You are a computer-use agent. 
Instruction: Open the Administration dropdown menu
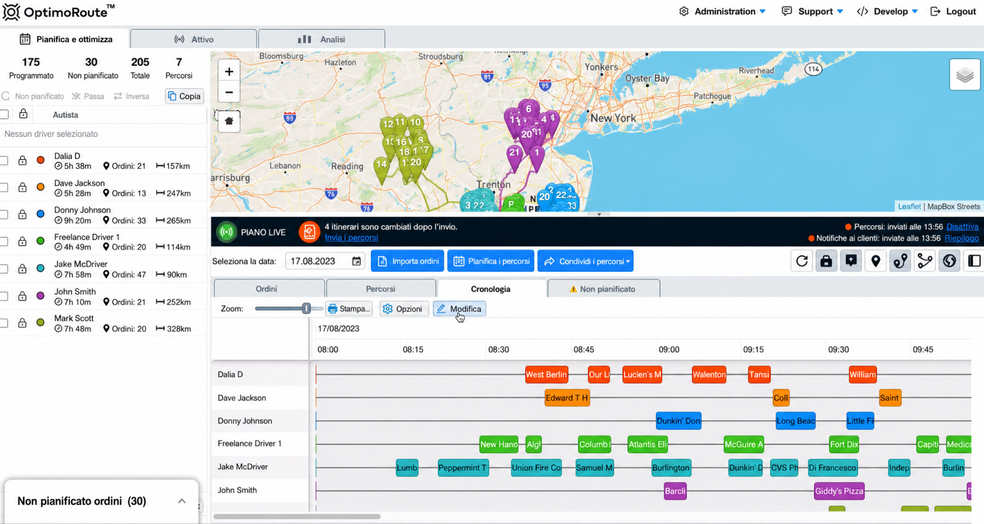pos(722,11)
